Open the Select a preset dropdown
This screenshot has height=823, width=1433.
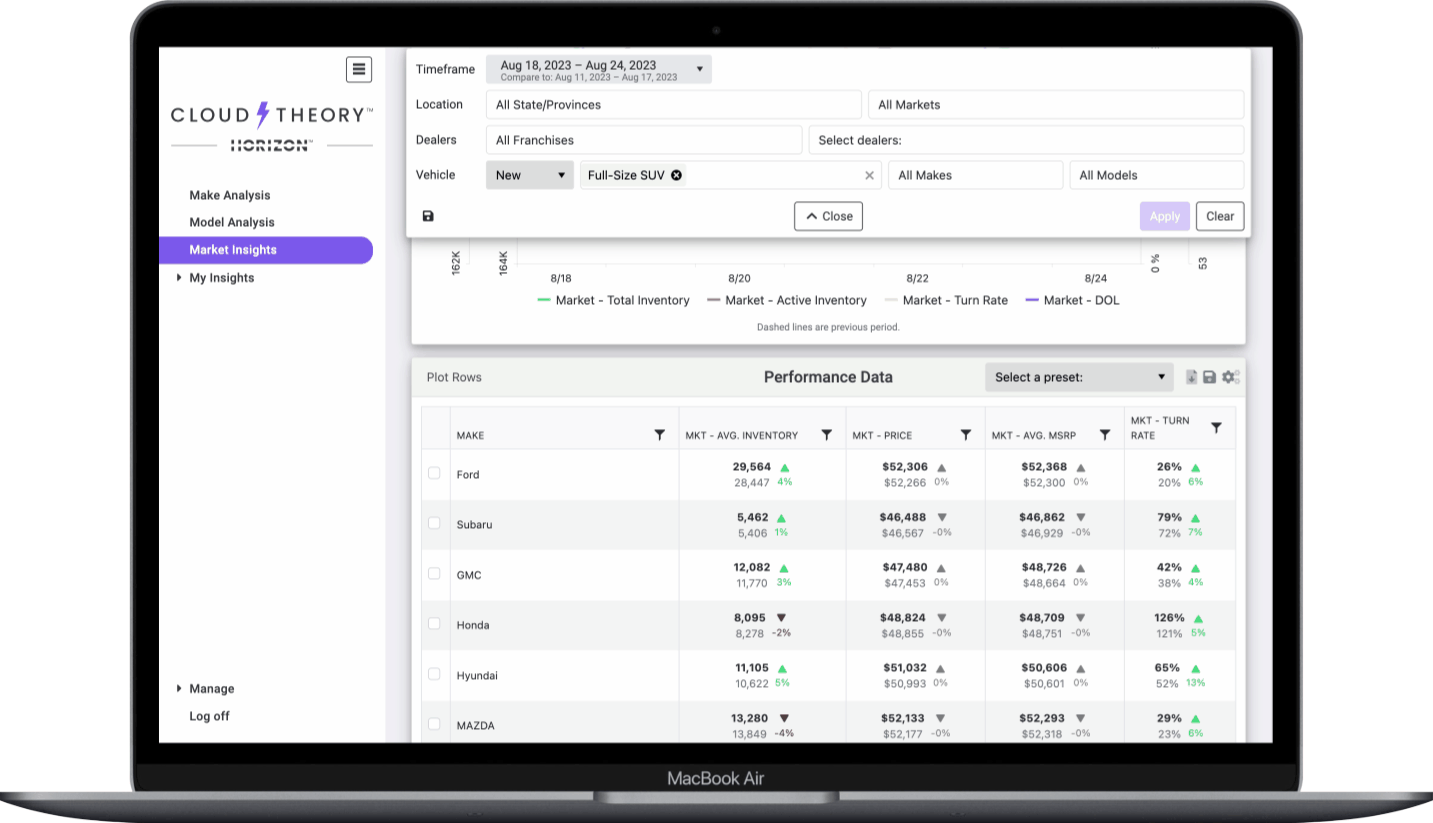coord(1079,377)
